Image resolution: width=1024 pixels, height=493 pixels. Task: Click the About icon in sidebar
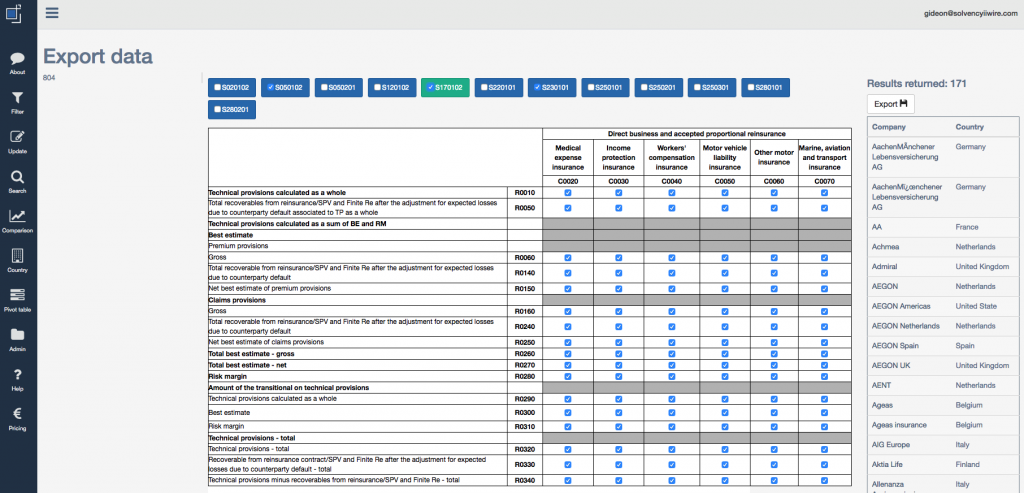point(17,61)
